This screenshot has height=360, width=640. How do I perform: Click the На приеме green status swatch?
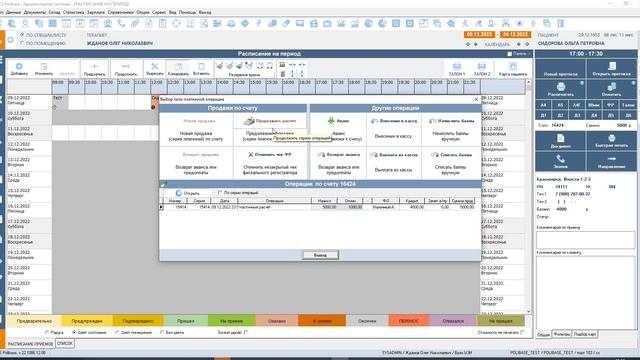(x=231, y=321)
